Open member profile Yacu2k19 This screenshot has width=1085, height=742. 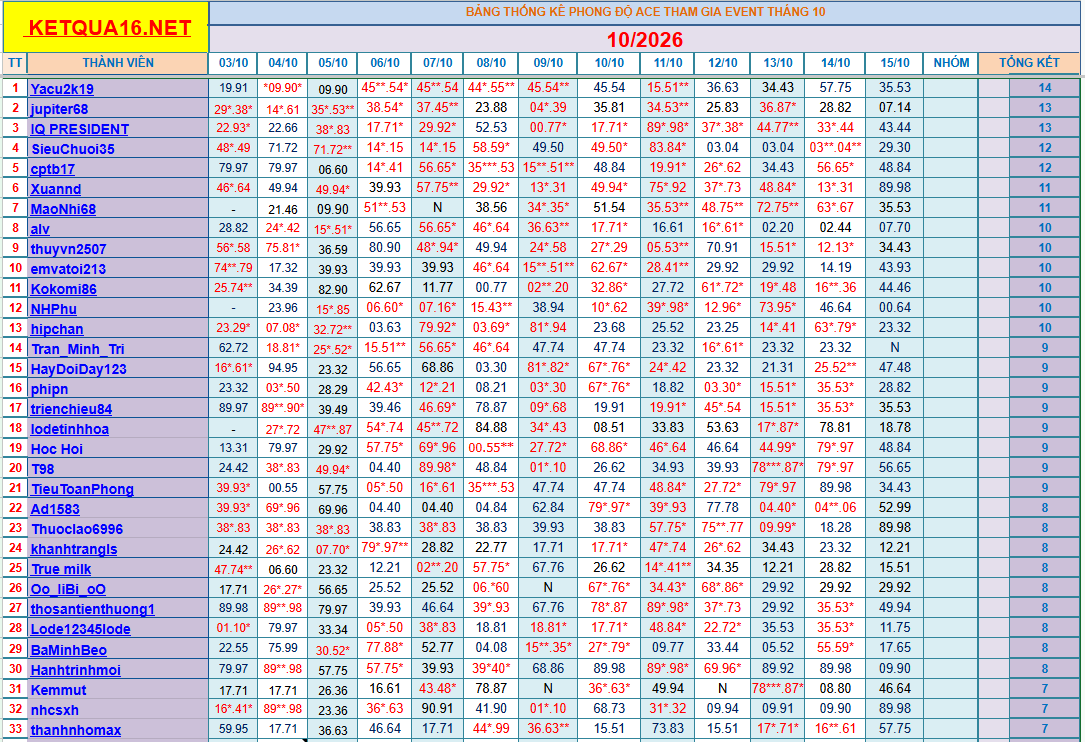62,89
